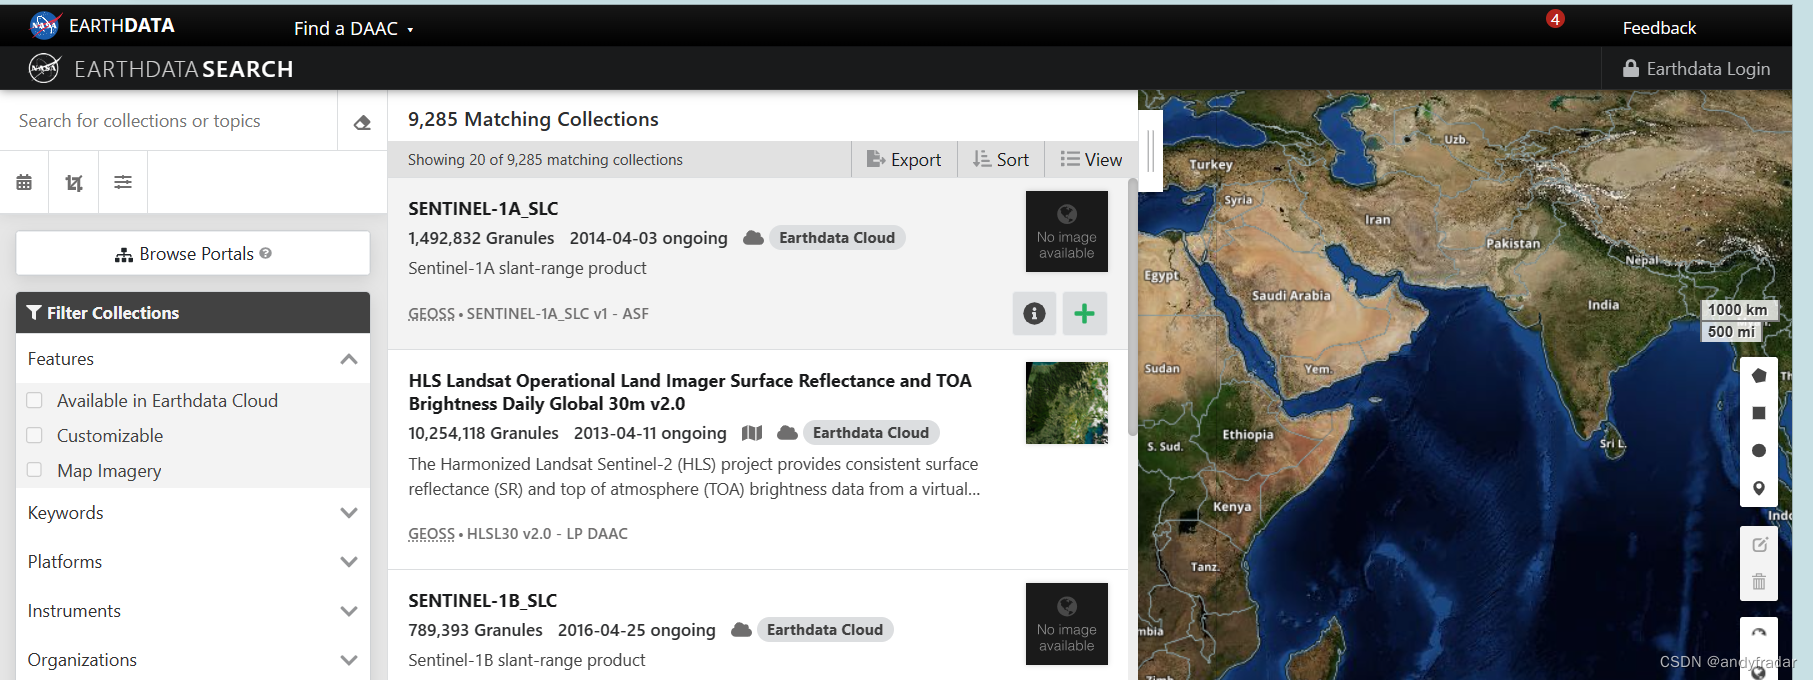Click the padlock icon beside Earthdata Login
Image resolution: width=1813 pixels, height=680 pixels.
pyautogui.click(x=1631, y=68)
